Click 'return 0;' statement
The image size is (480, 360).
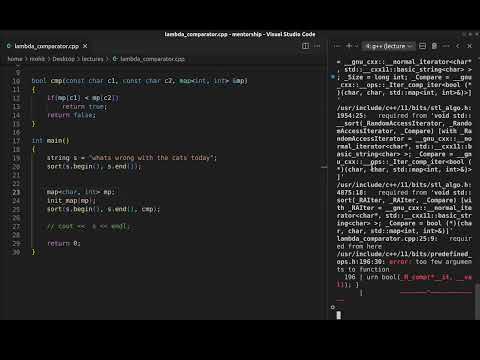[64, 244]
